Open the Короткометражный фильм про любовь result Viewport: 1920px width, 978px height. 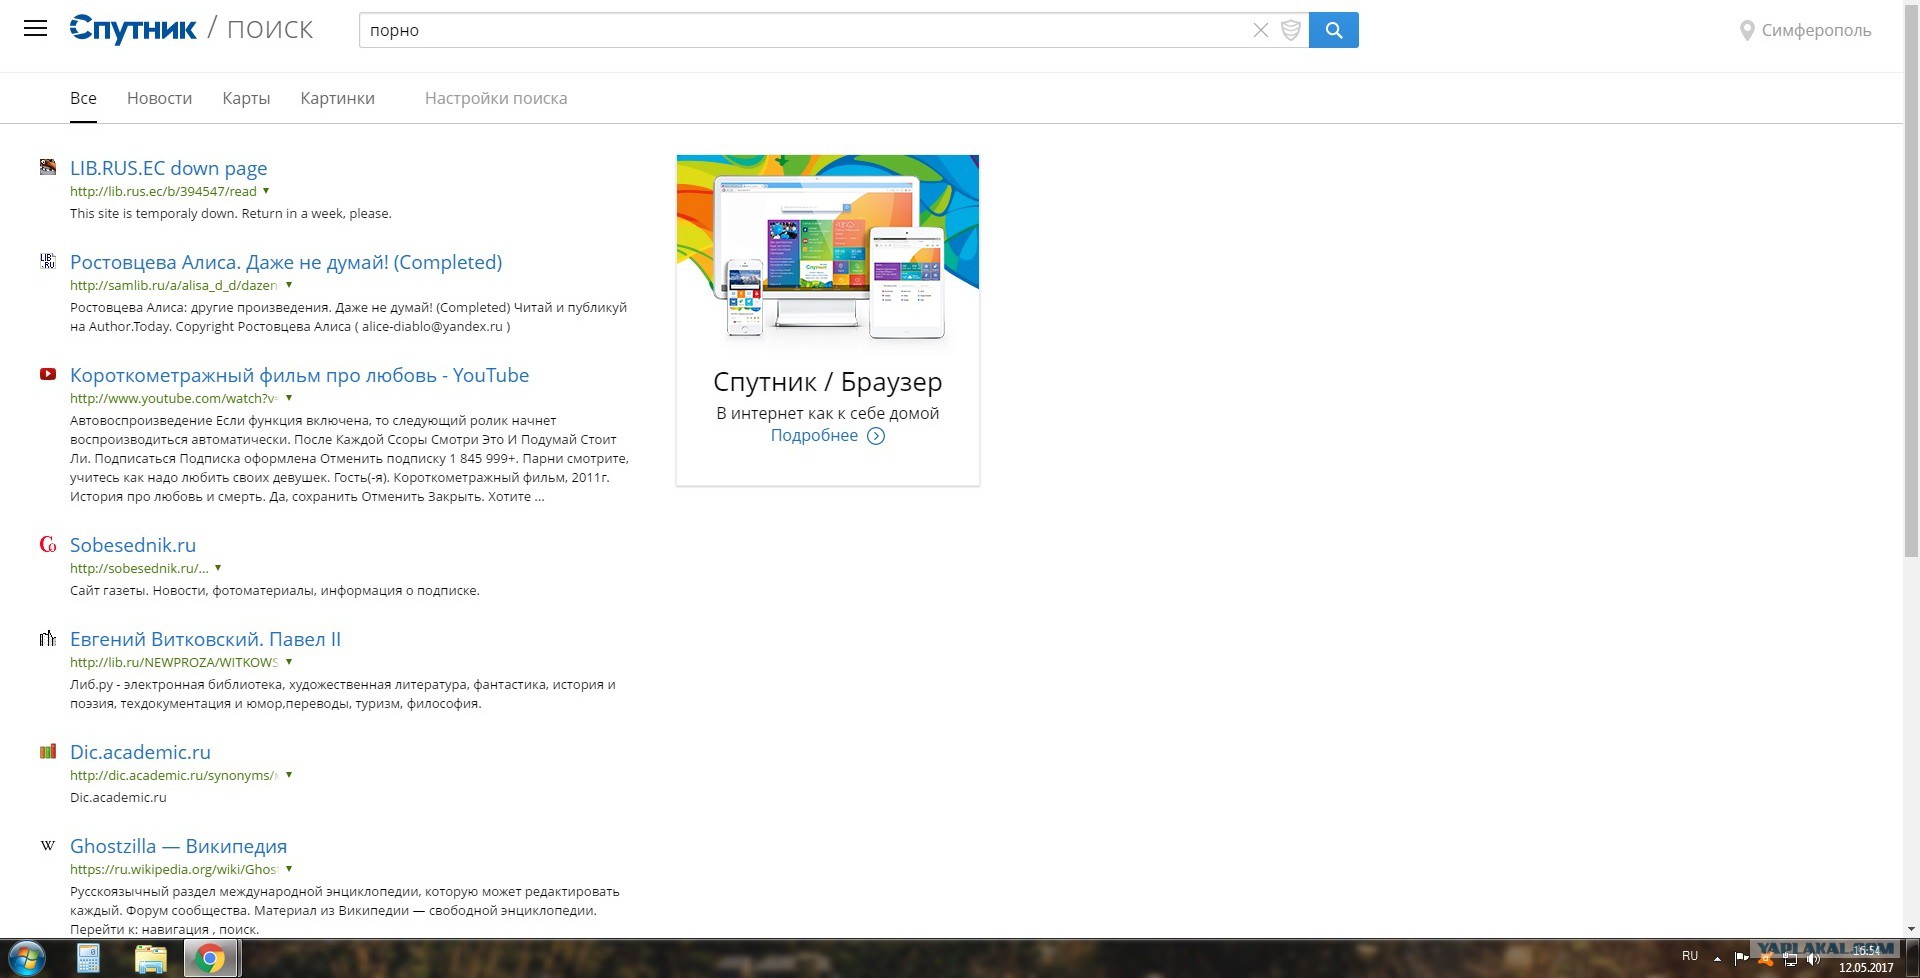pyautogui.click(x=299, y=375)
